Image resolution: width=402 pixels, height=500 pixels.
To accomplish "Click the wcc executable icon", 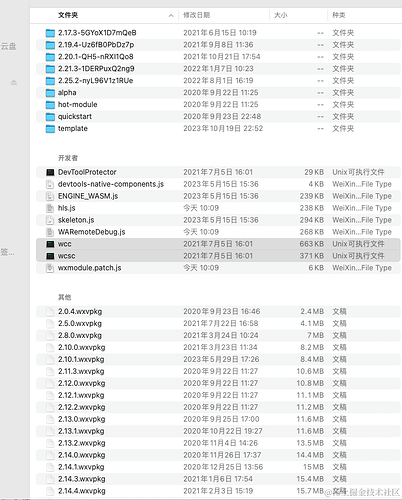I will pos(50,244).
